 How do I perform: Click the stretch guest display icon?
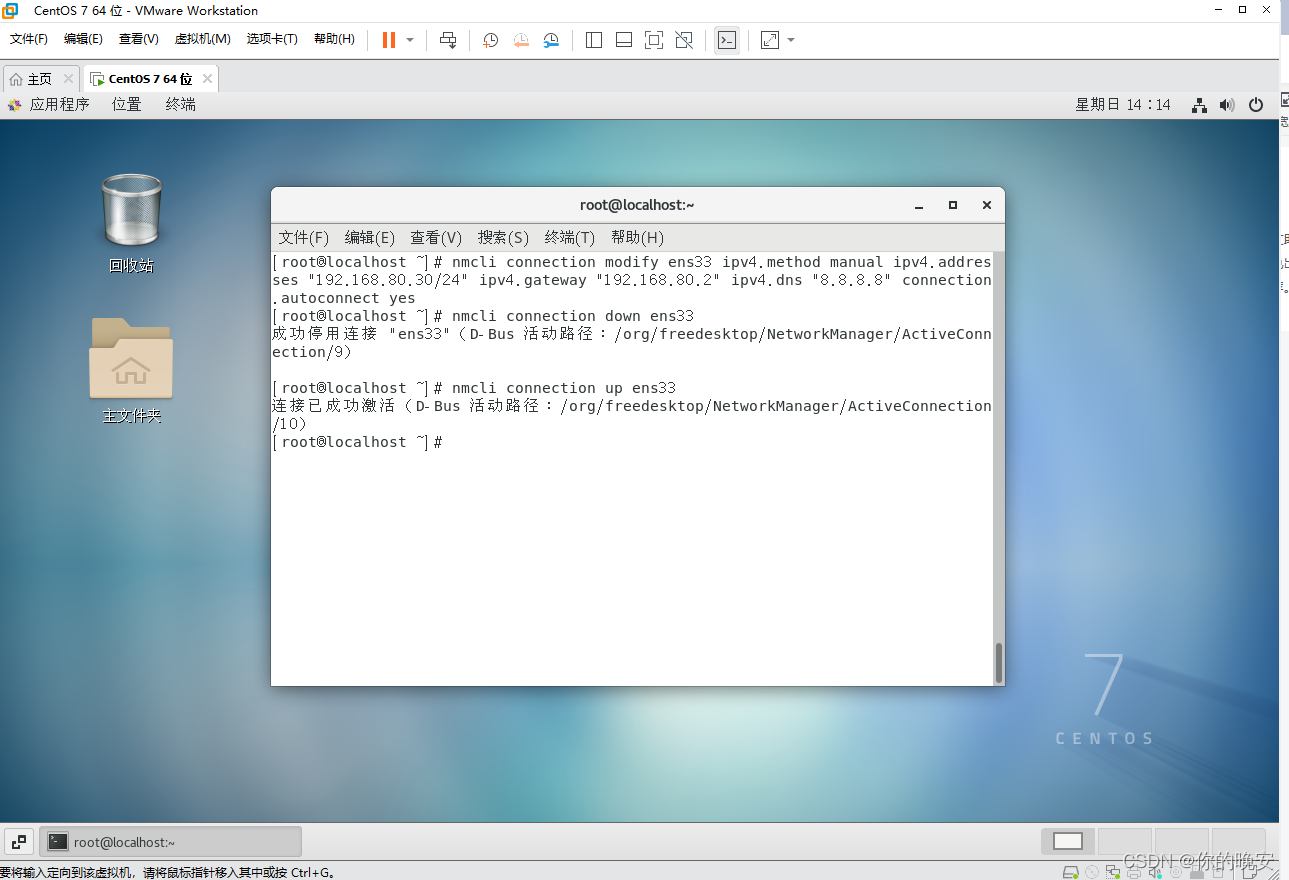pyautogui.click(x=769, y=40)
